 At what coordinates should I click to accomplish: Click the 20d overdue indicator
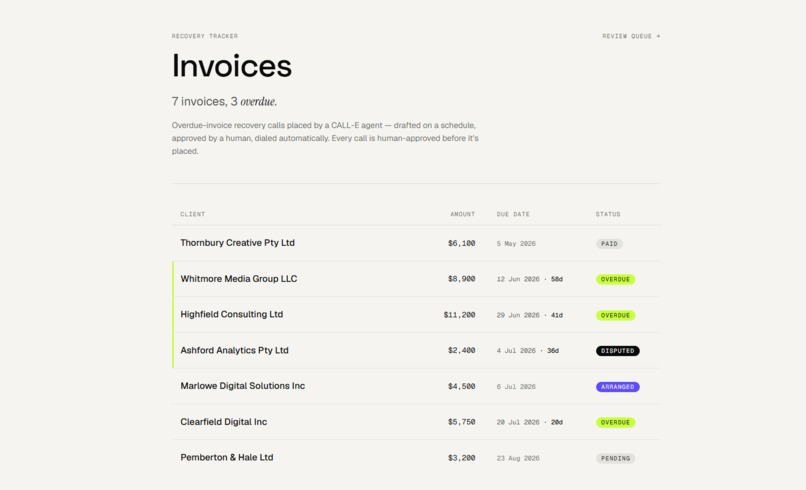tap(557, 422)
